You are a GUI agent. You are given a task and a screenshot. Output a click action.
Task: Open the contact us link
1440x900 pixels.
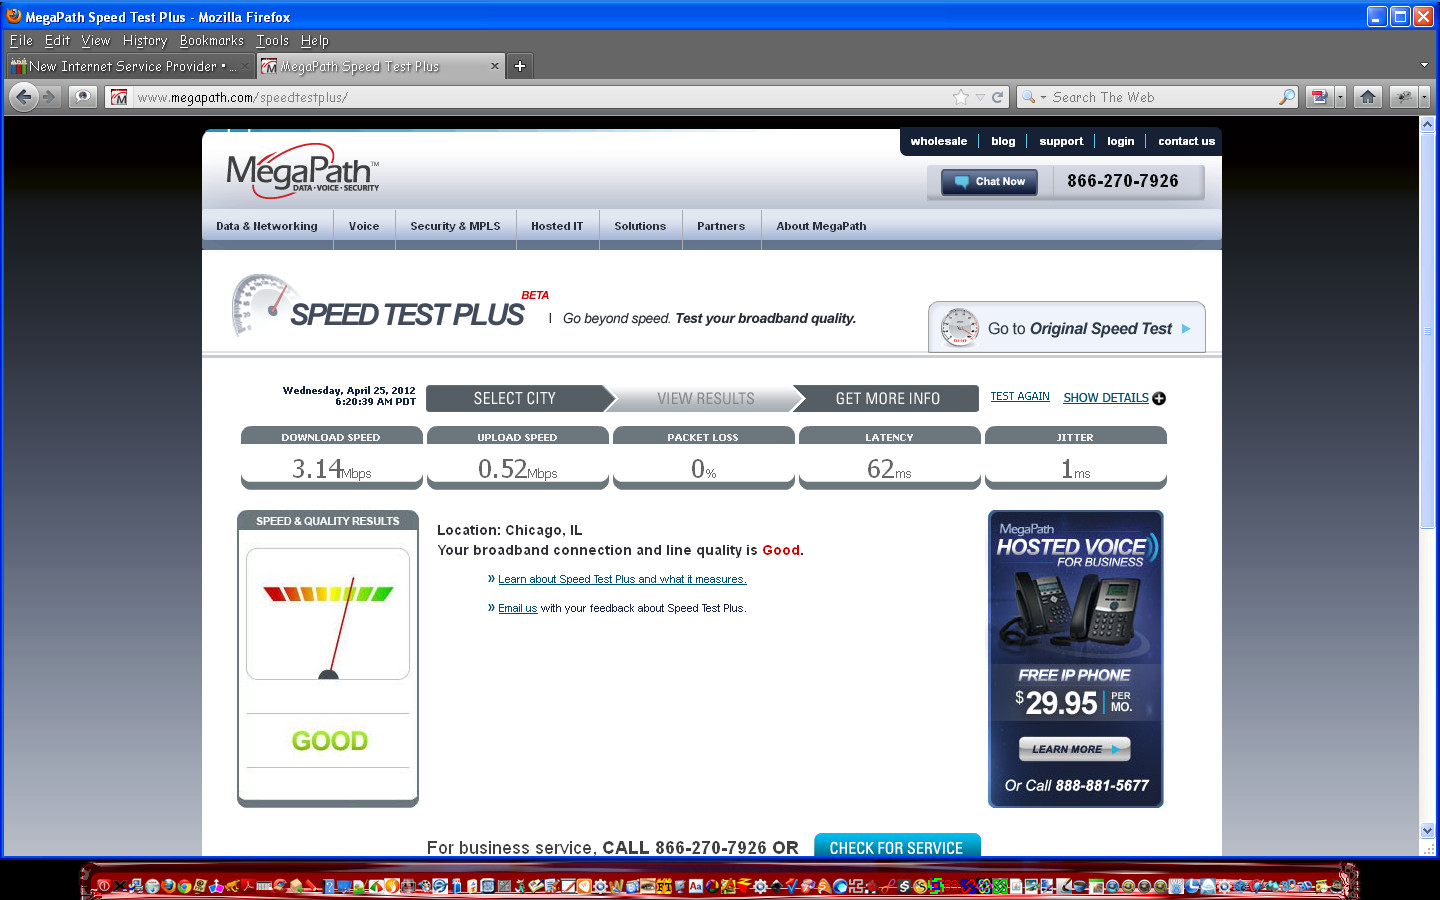click(x=1187, y=141)
